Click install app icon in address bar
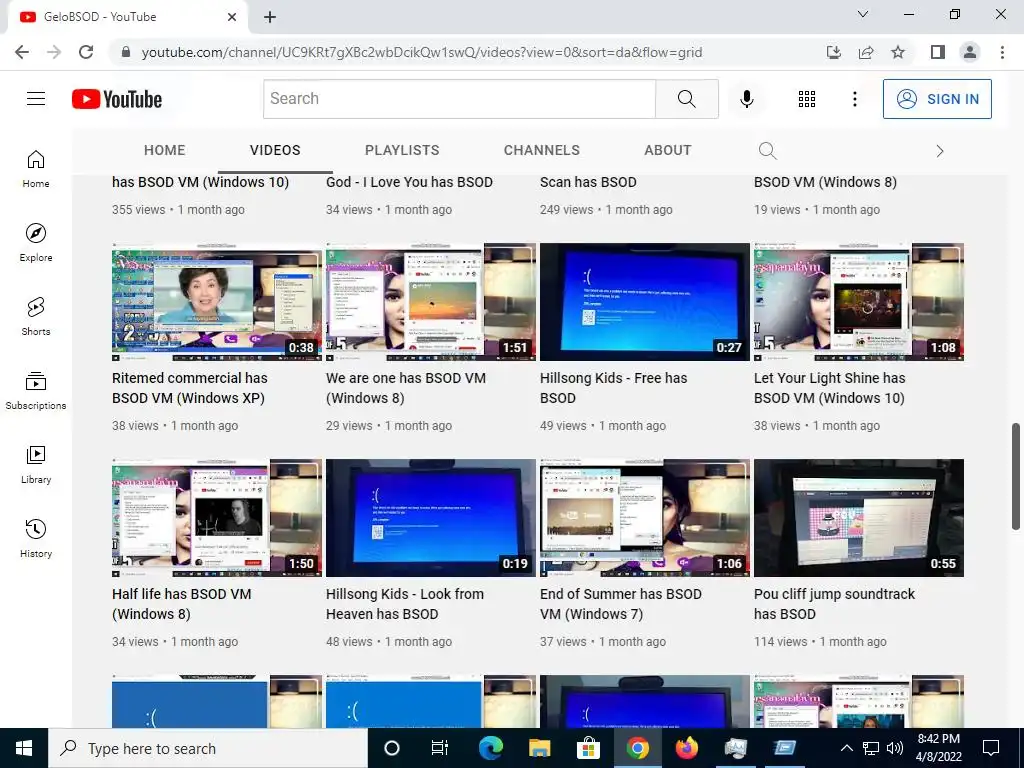This screenshot has height=768, width=1024. point(833,52)
